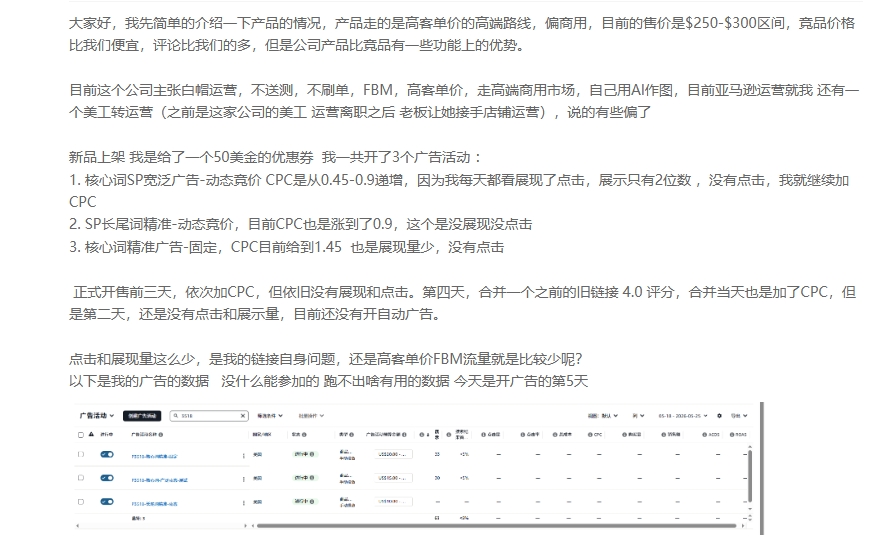Open the third campaign's name link

click(155, 504)
